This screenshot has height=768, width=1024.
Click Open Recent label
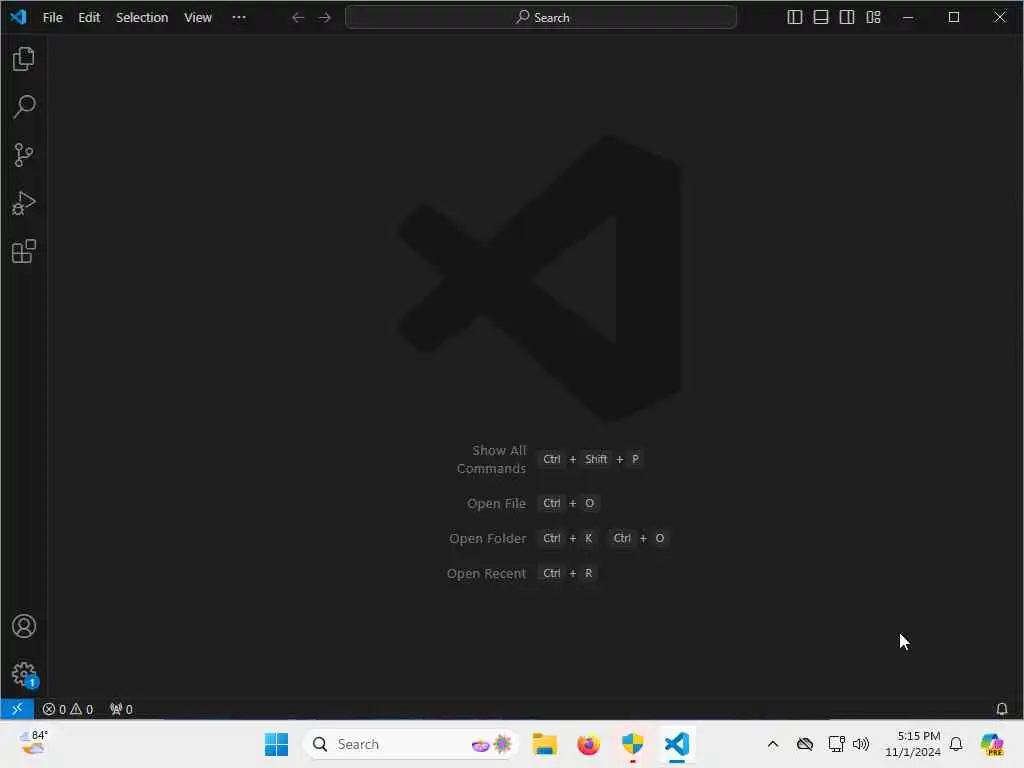click(x=486, y=573)
